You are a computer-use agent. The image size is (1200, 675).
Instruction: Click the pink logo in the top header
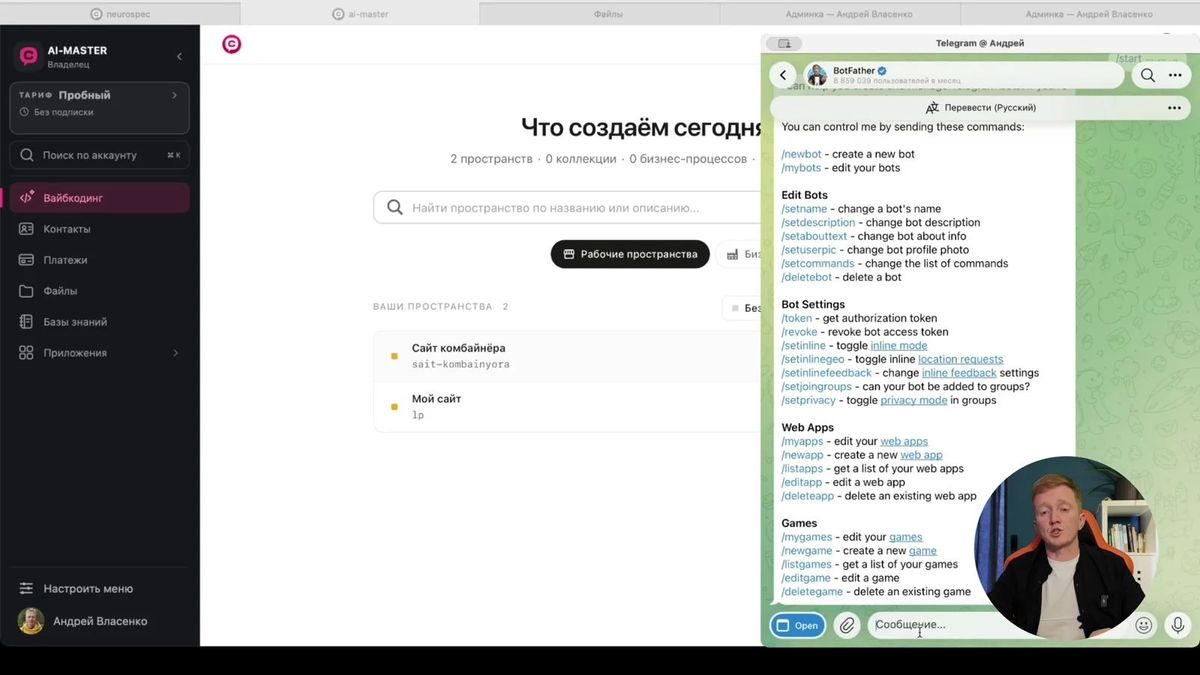pos(231,44)
